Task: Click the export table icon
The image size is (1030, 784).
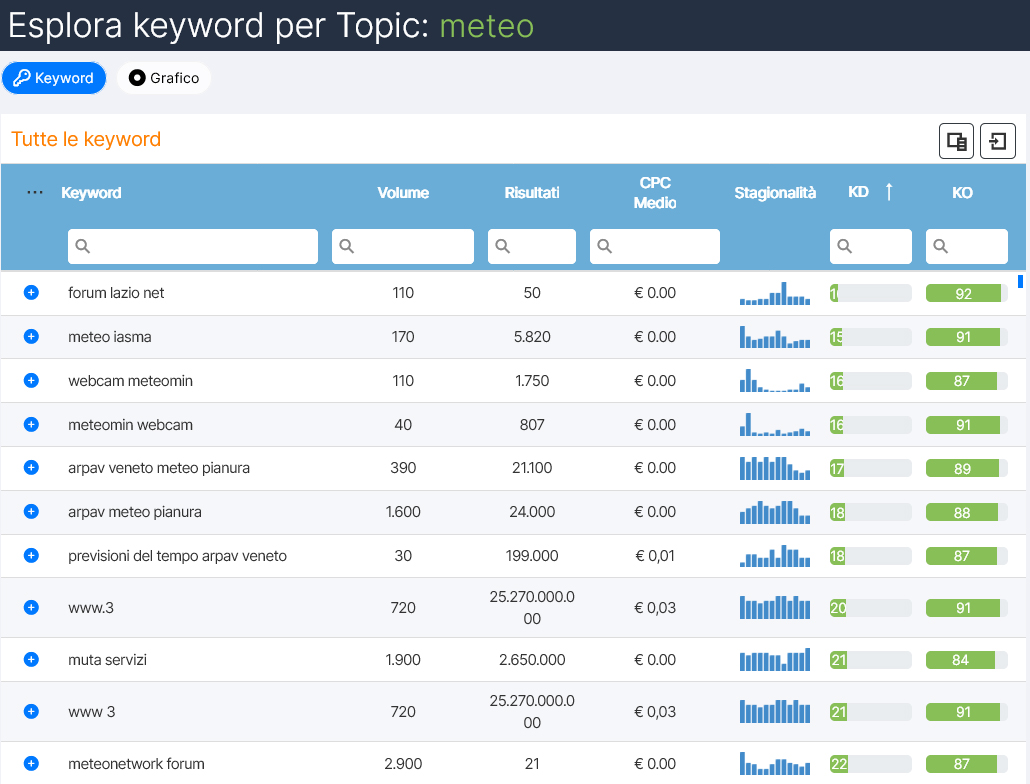Action: coord(998,142)
